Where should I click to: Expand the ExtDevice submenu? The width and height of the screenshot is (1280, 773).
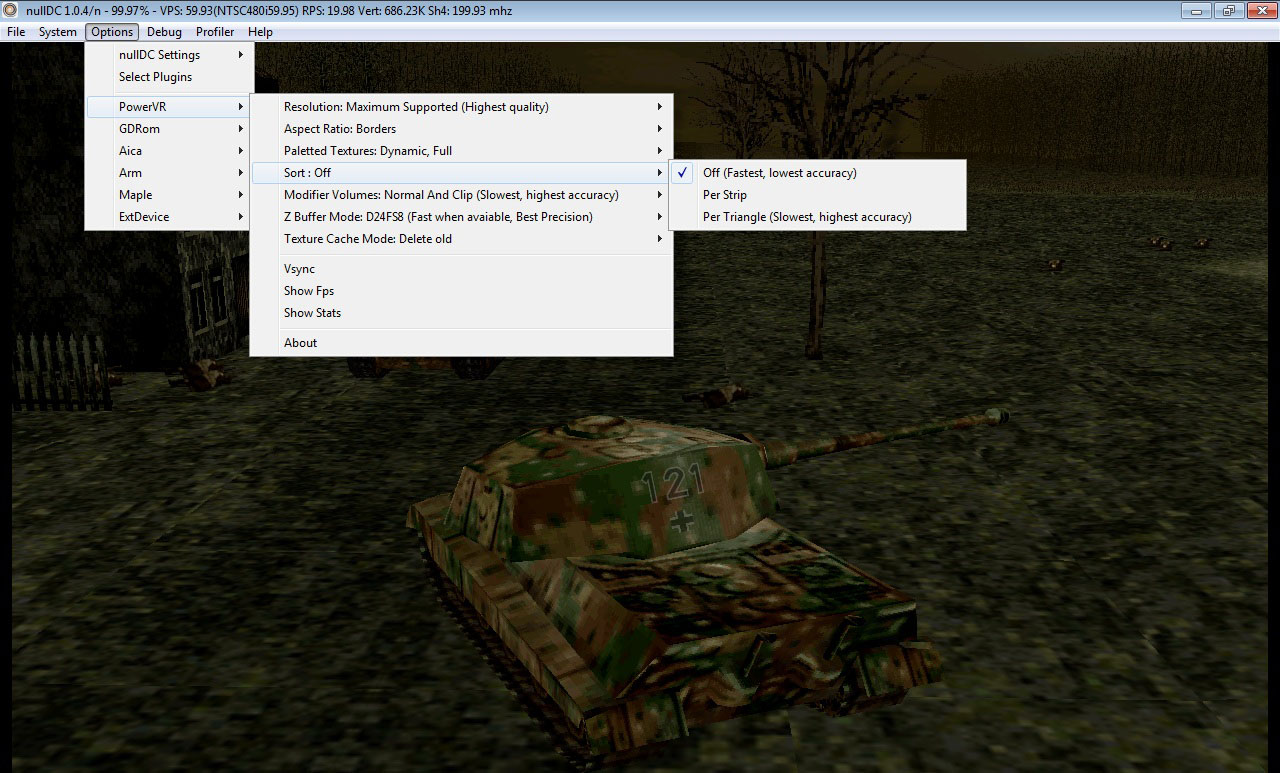coord(168,217)
